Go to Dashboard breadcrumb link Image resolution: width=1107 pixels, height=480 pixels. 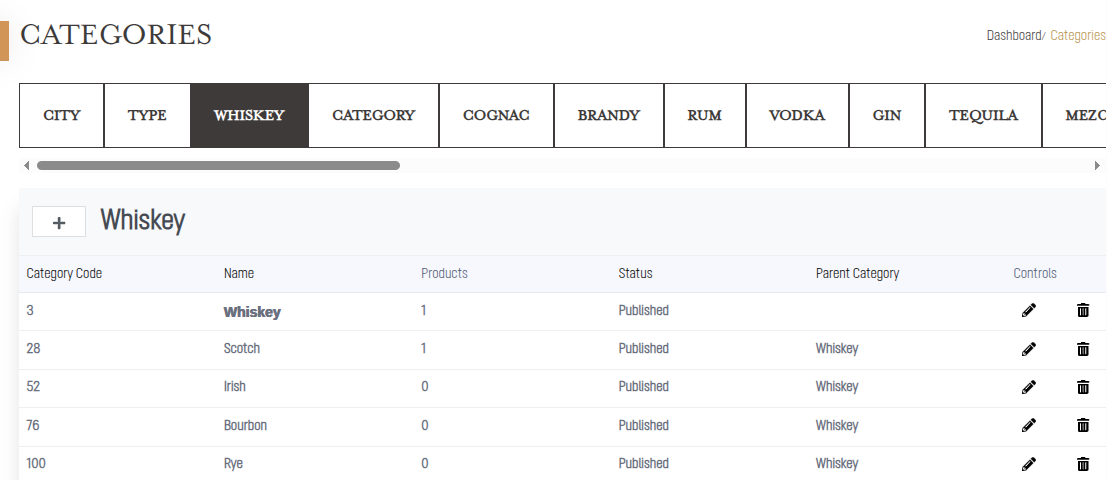click(1014, 35)
